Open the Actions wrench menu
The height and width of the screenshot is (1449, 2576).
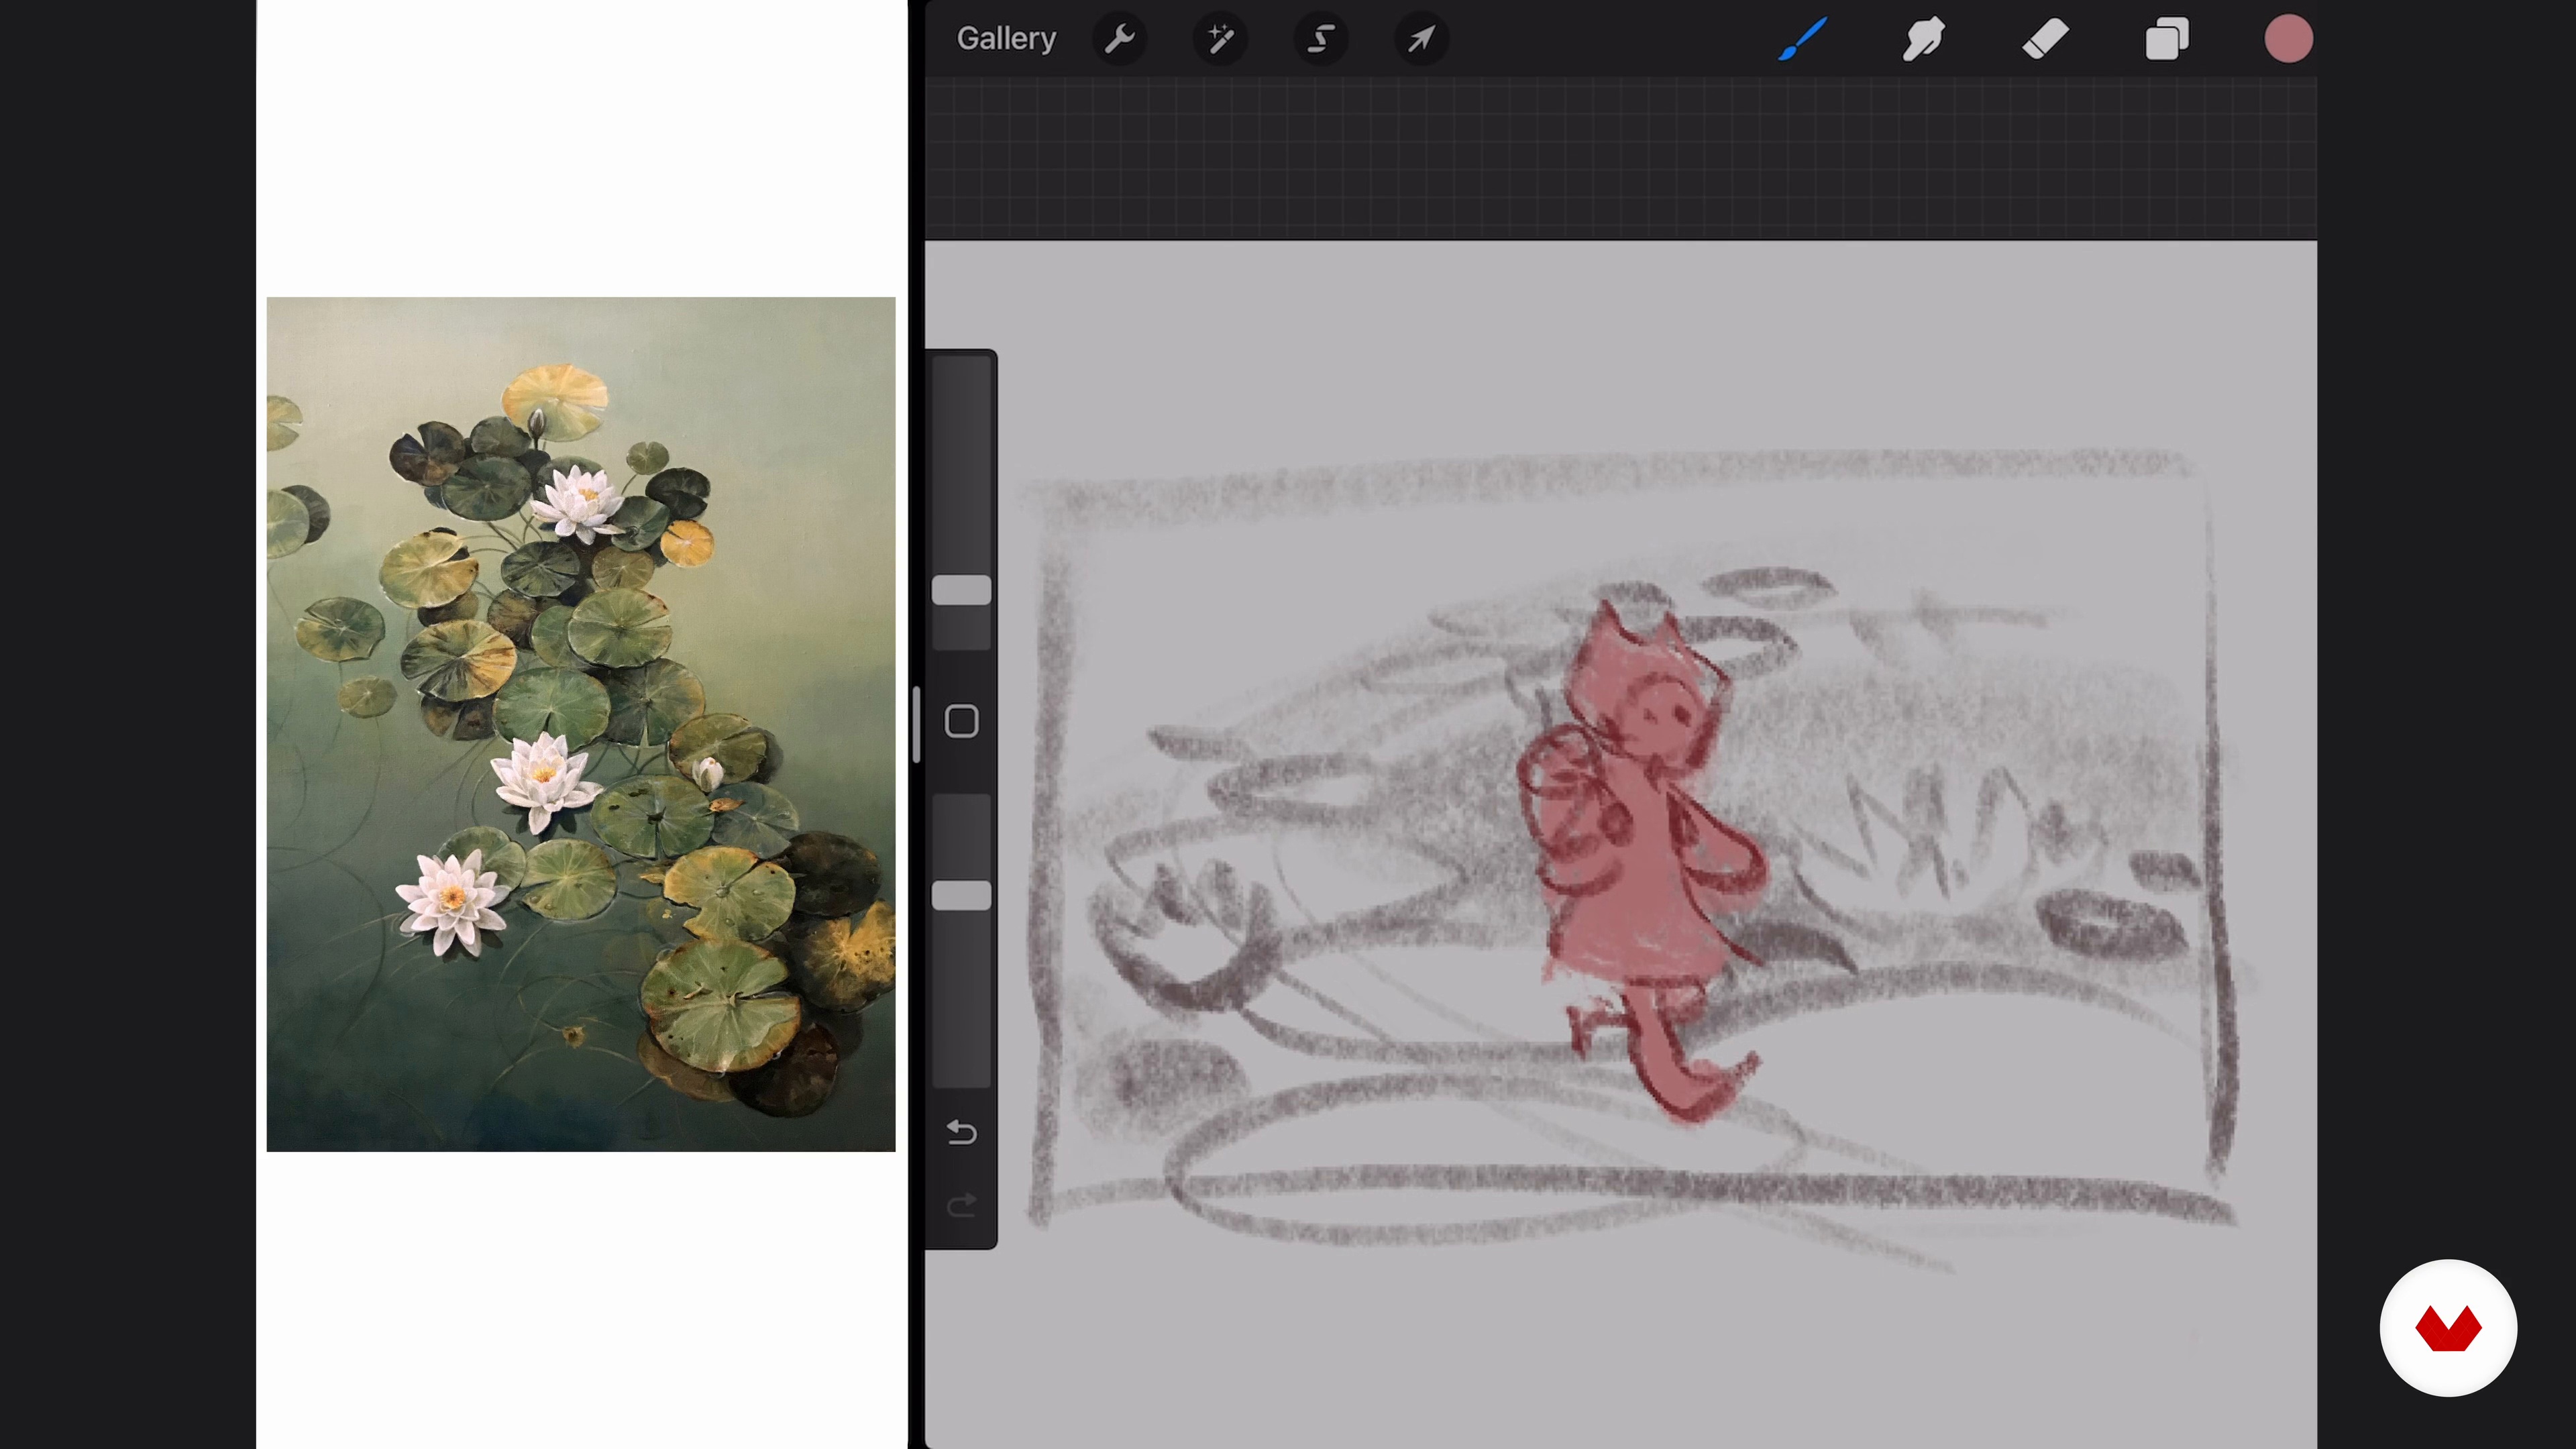point(1119,39)
